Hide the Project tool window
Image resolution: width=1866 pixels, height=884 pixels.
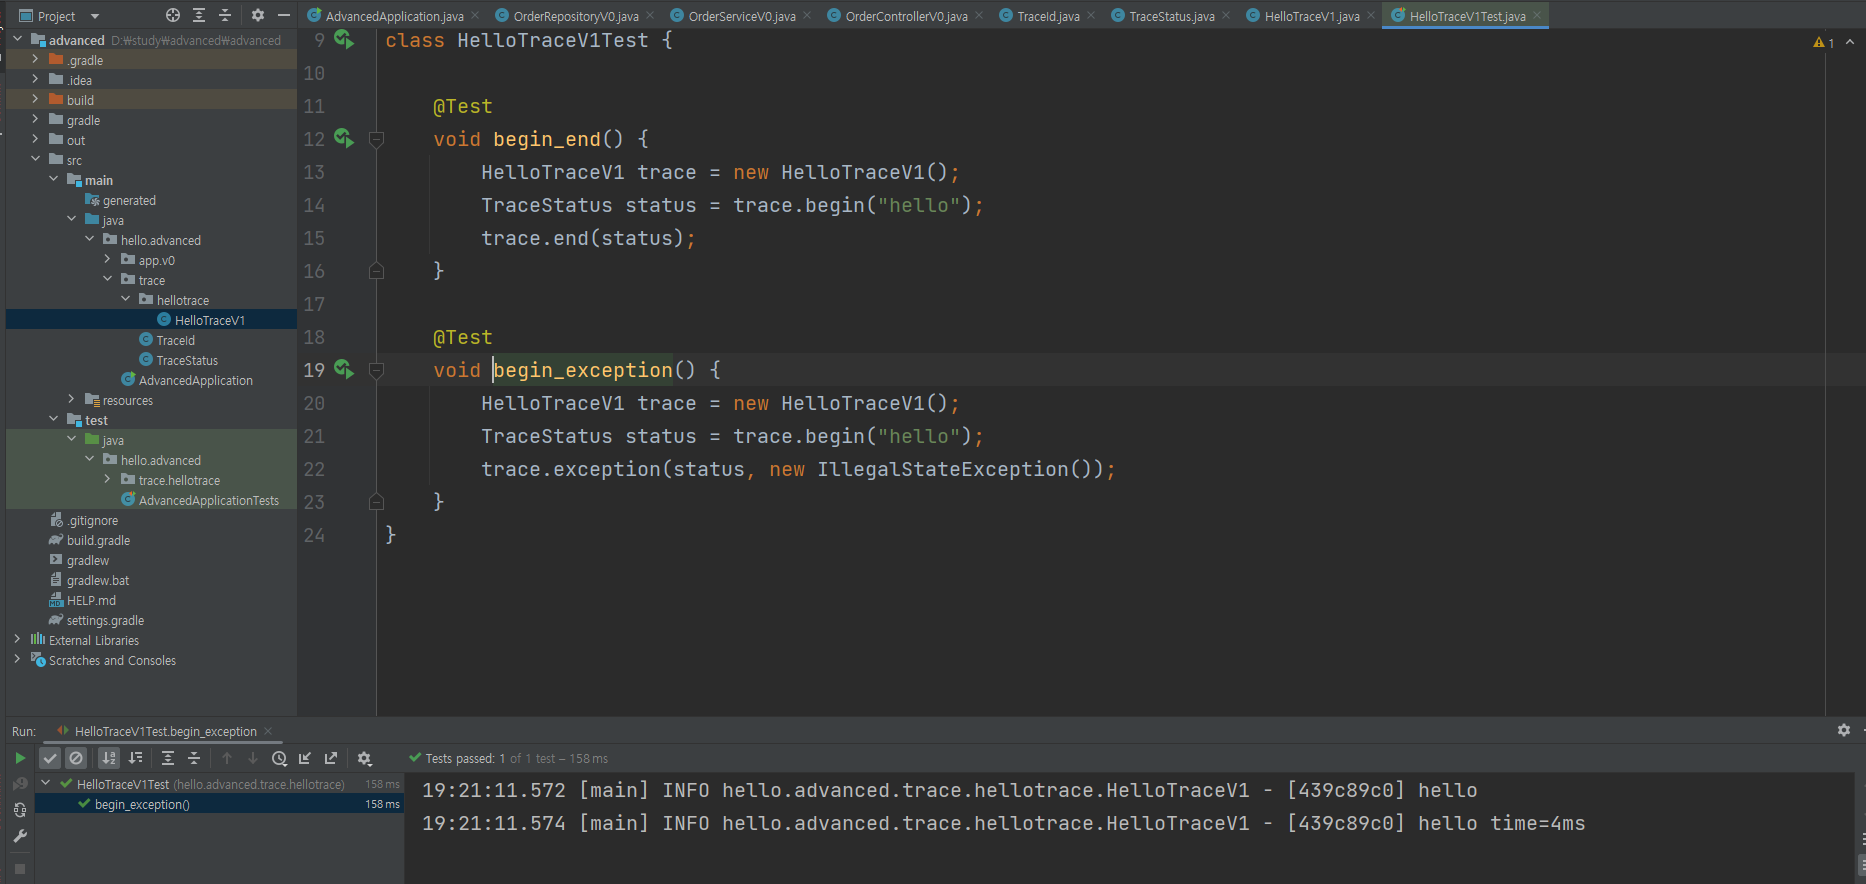click(284, 15)
